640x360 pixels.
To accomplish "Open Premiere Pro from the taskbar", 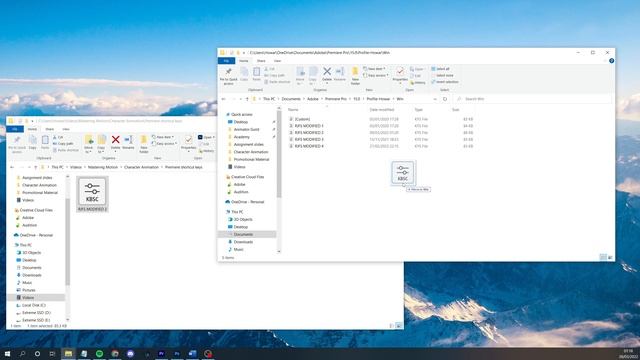I will coord(161,353).
